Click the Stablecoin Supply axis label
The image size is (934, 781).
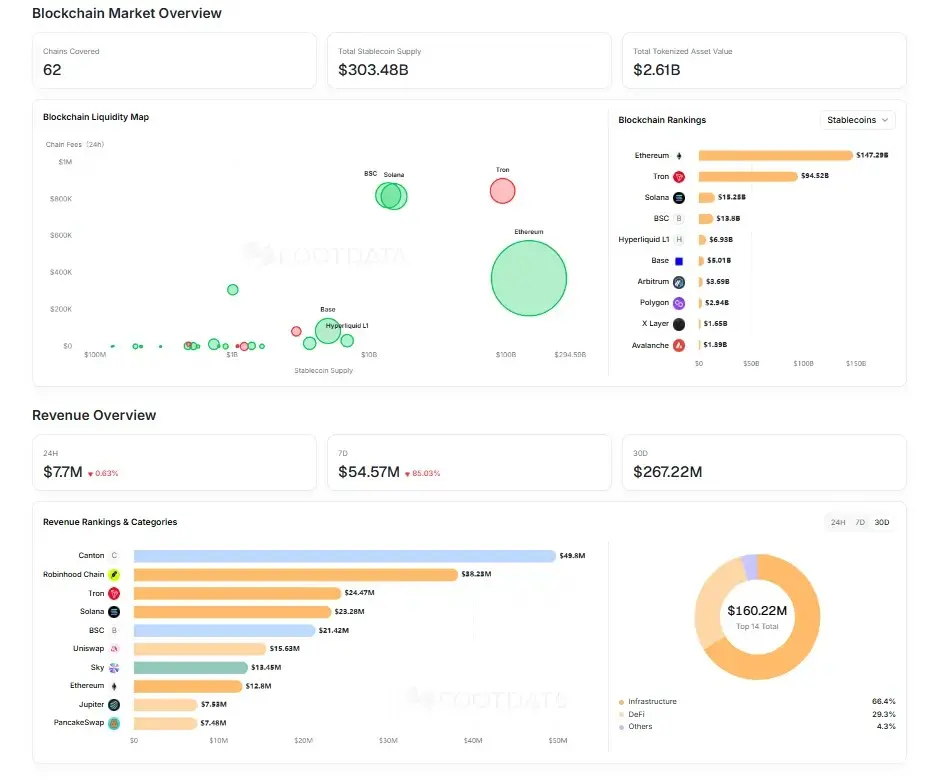(323, 371)
